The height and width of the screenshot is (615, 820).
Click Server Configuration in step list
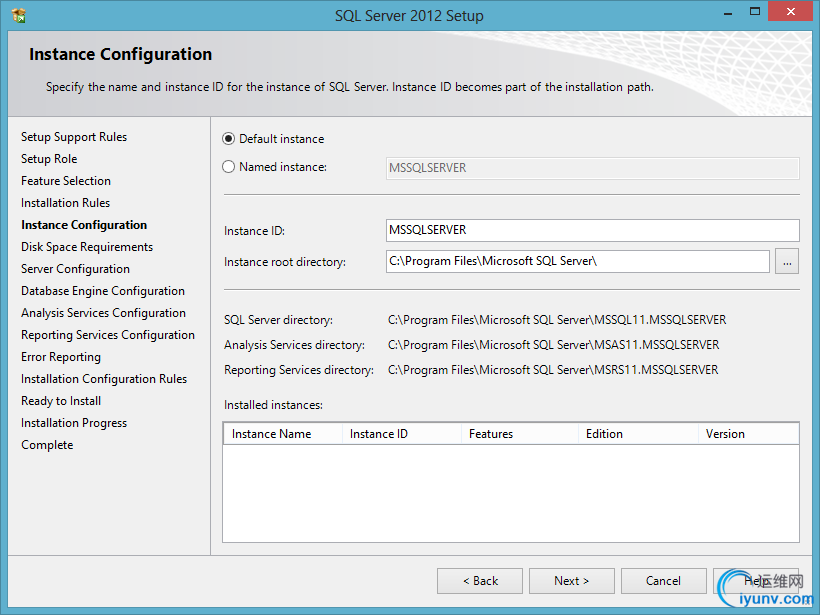point(75,269)
